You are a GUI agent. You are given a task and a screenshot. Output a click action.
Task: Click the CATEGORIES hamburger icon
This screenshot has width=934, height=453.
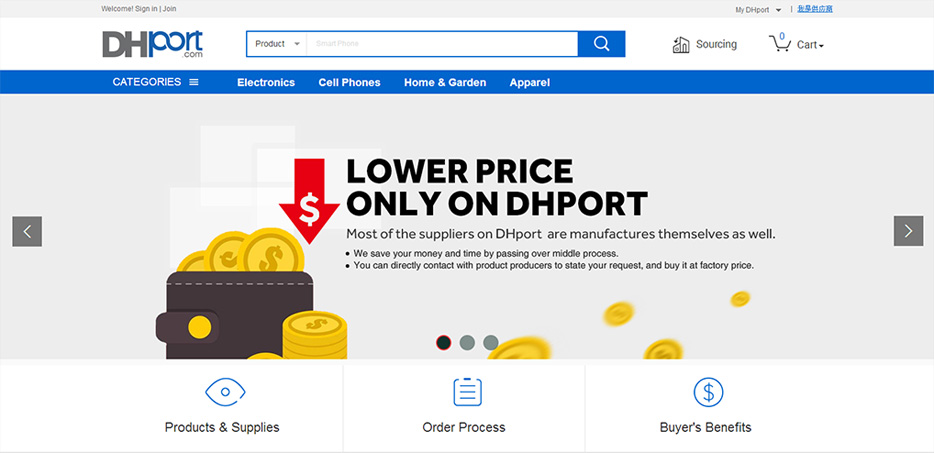194,82
